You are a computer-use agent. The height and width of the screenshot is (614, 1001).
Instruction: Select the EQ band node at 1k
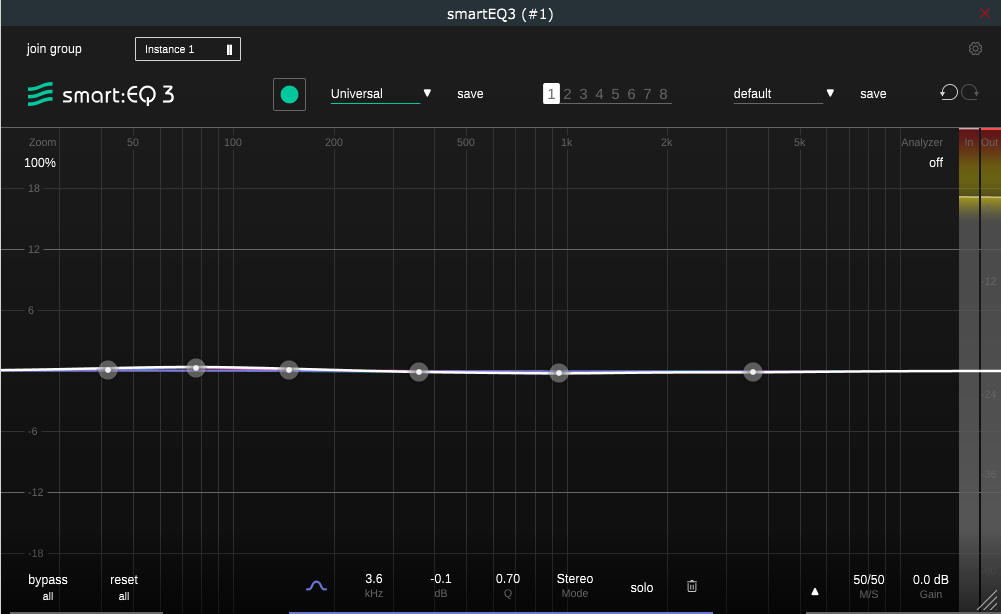[x=559, y=373]
